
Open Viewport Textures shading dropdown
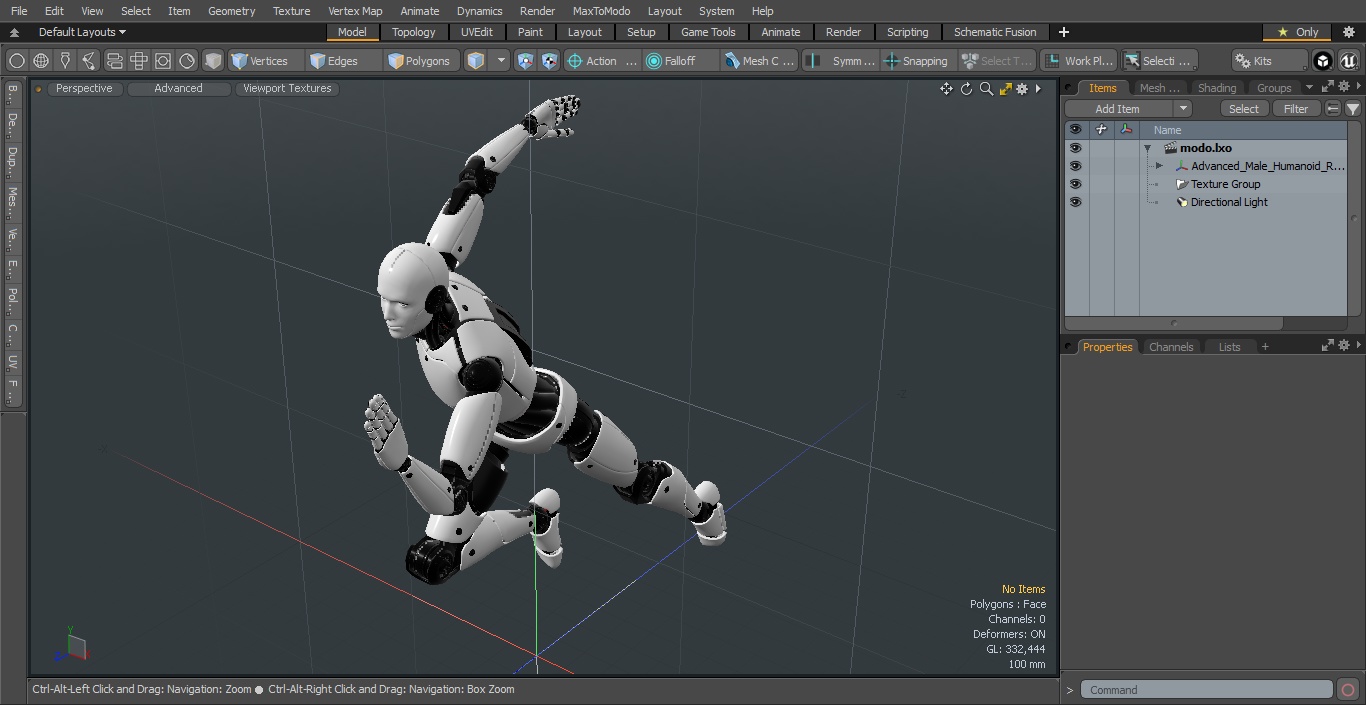point(287,88)
